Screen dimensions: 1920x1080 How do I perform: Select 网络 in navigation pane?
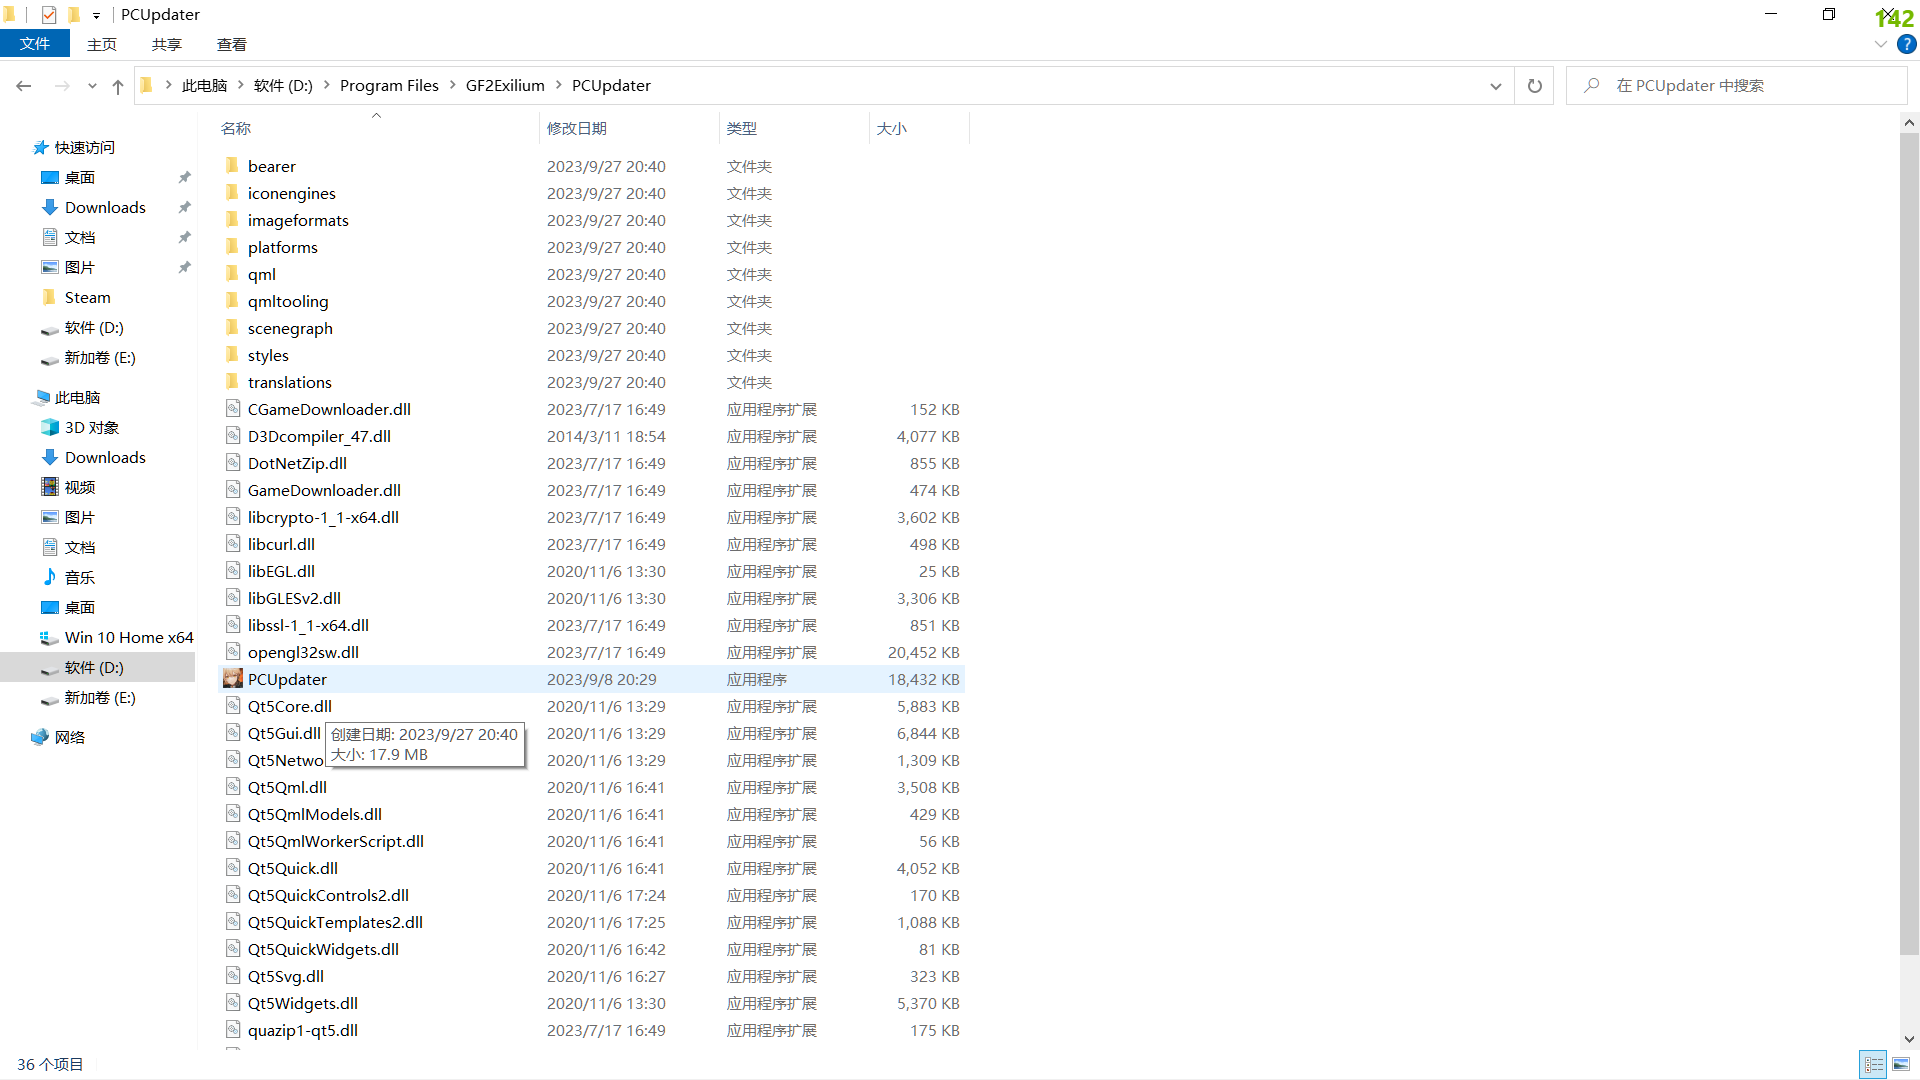click(x=70, y=738)
